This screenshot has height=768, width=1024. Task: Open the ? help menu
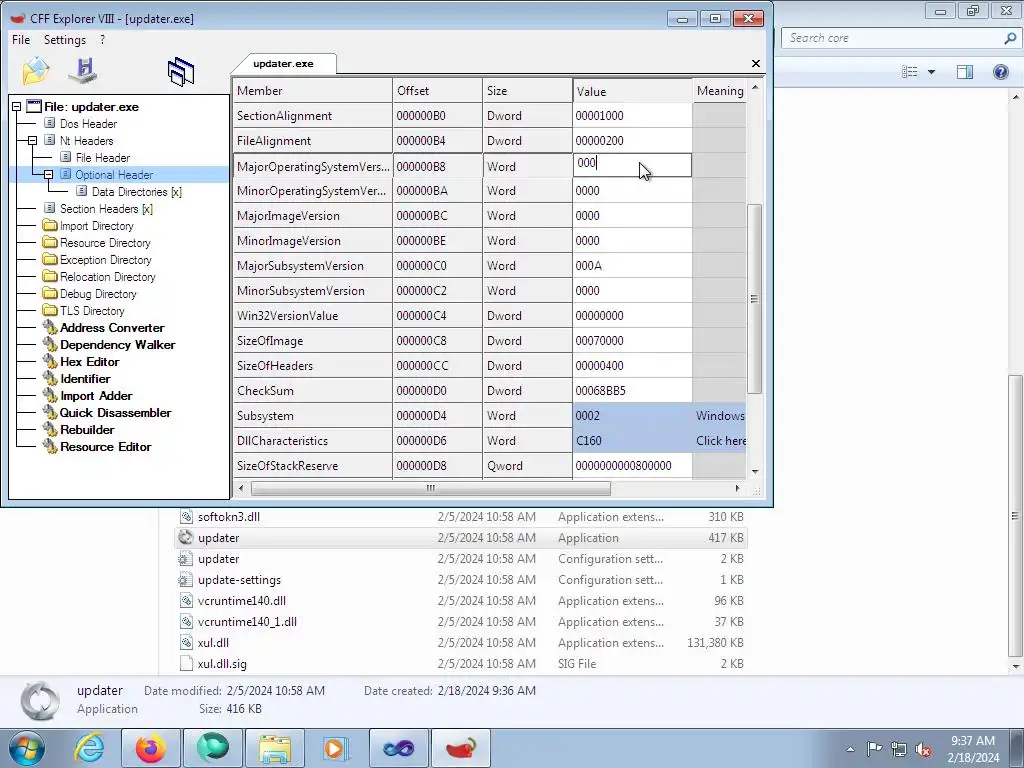click(103, 40)
